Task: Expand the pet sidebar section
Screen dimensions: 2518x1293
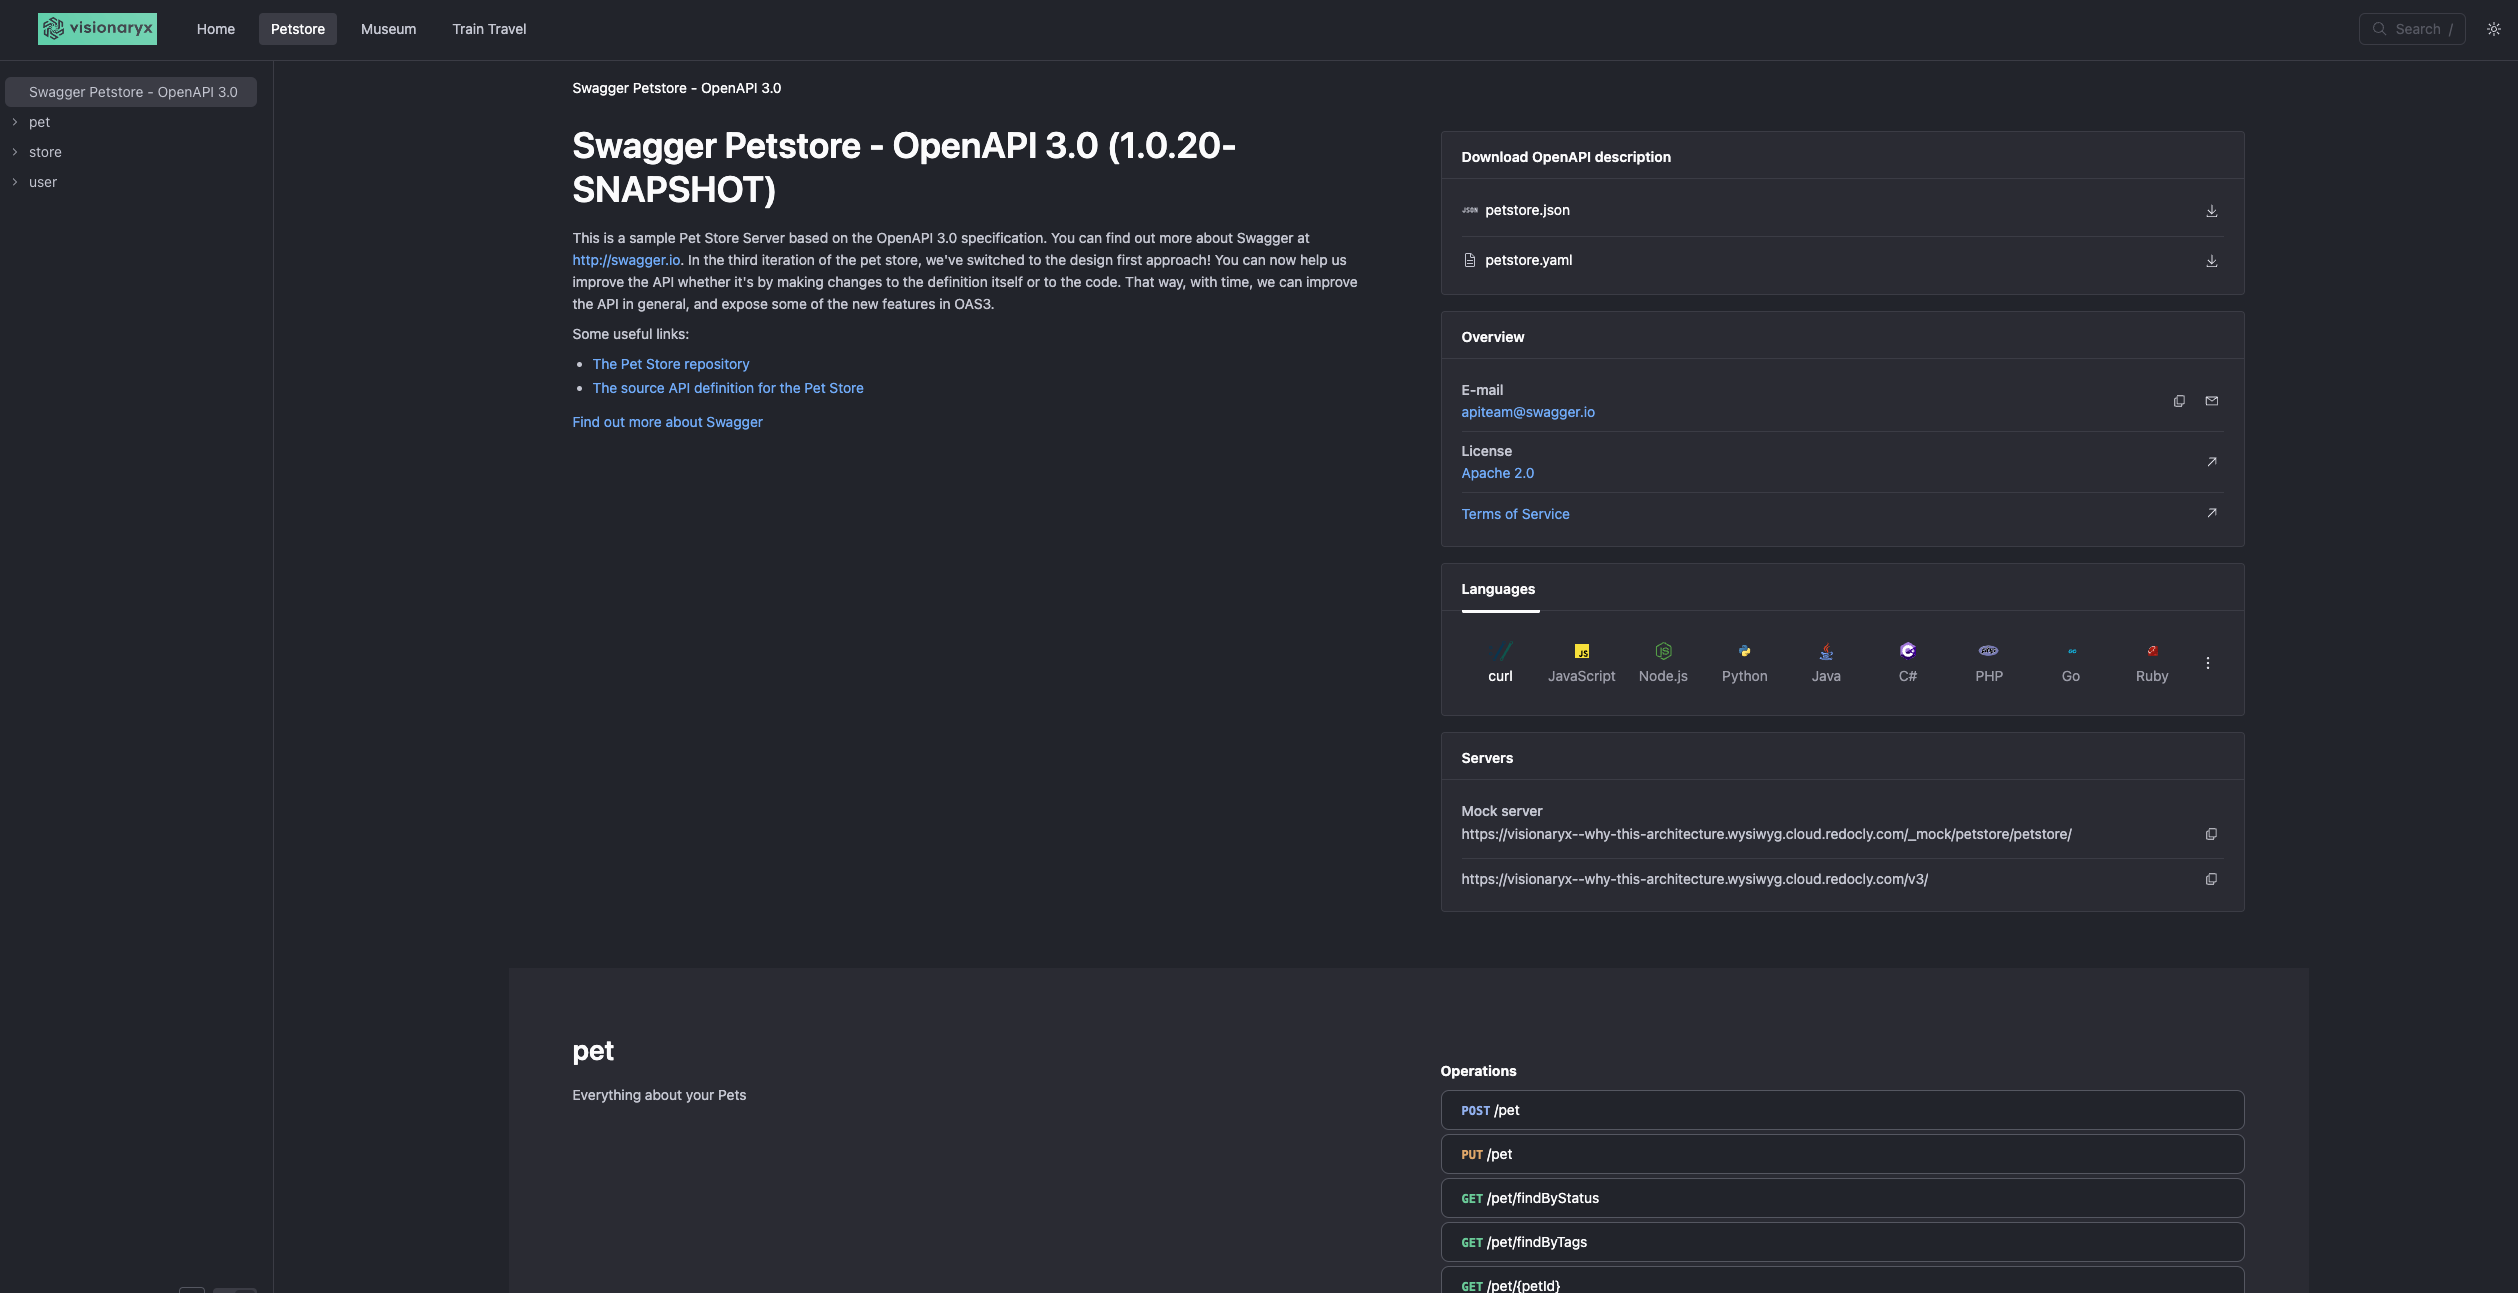Action: click(38, 122)
